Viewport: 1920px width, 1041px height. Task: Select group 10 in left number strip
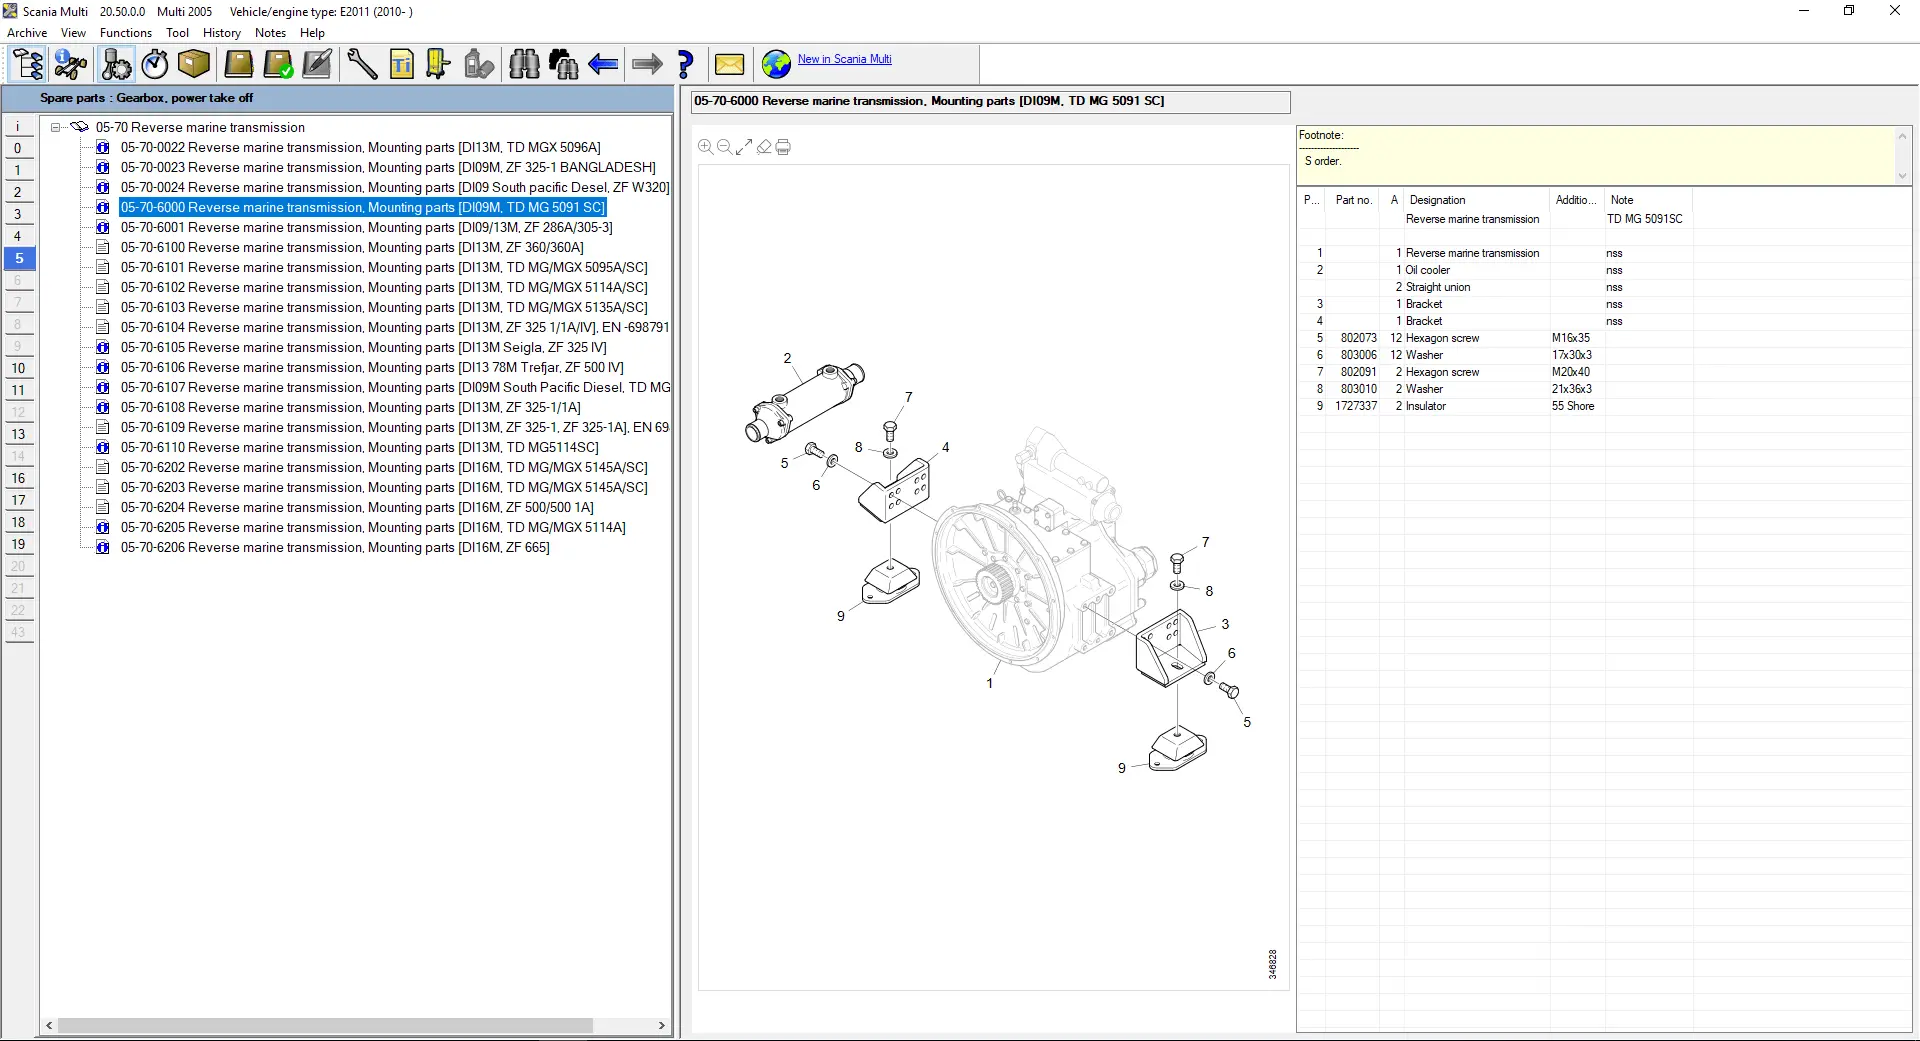[18, 368]
